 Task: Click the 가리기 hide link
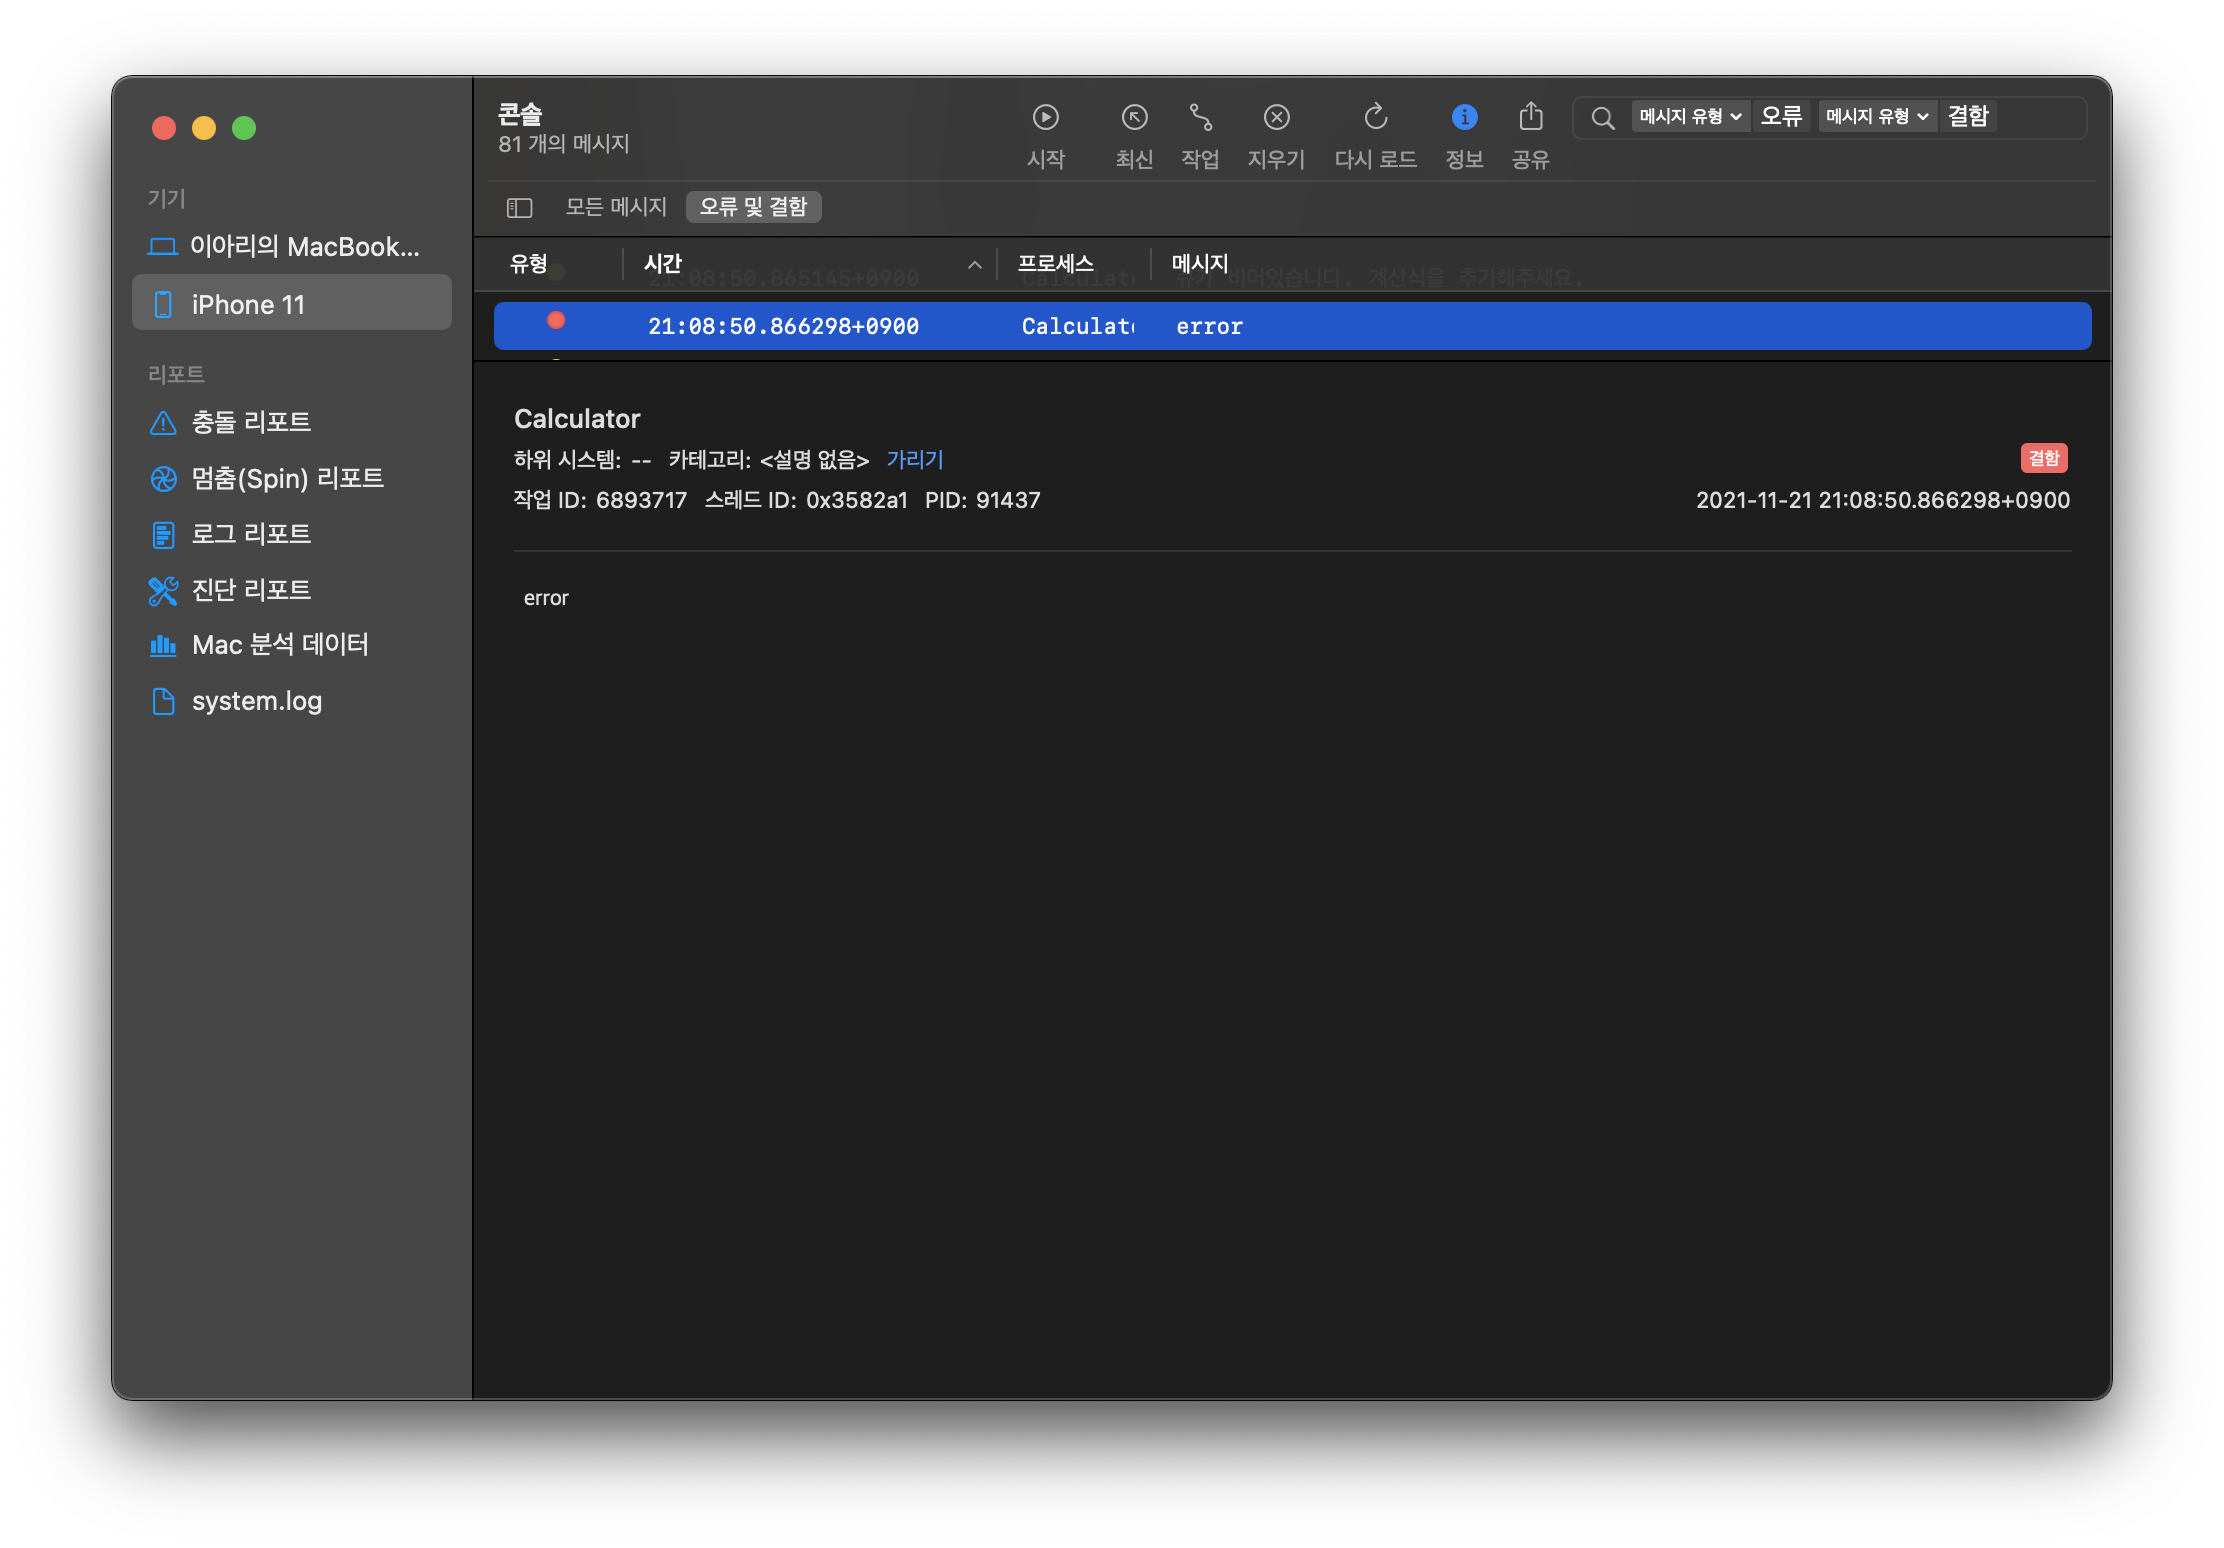(914, 460)
